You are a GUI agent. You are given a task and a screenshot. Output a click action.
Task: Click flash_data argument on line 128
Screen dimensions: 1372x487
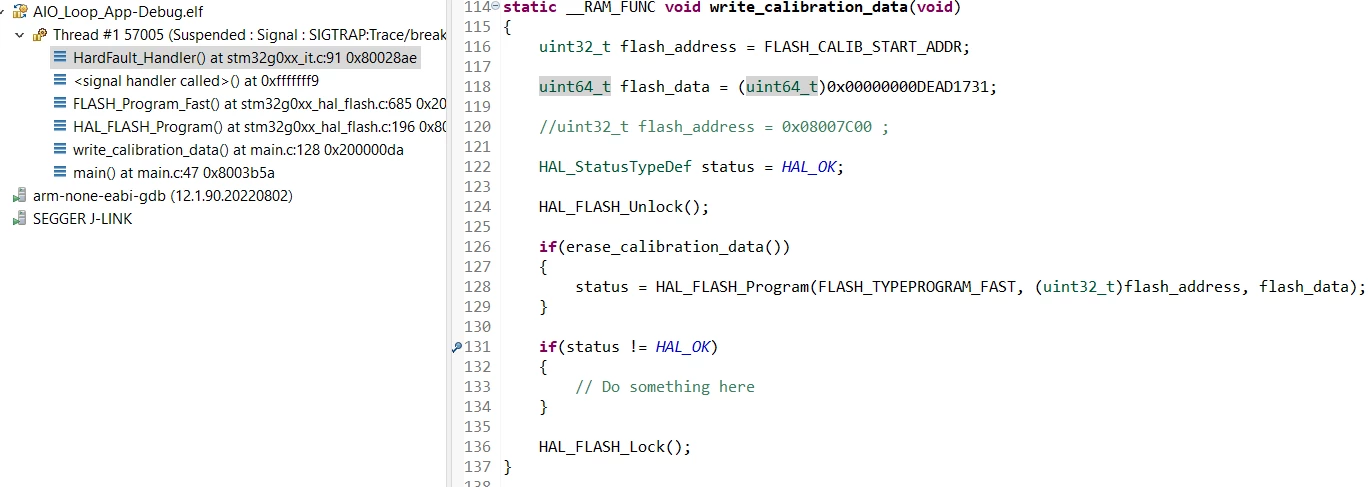pyautogui.click(x=1304, y=287)
